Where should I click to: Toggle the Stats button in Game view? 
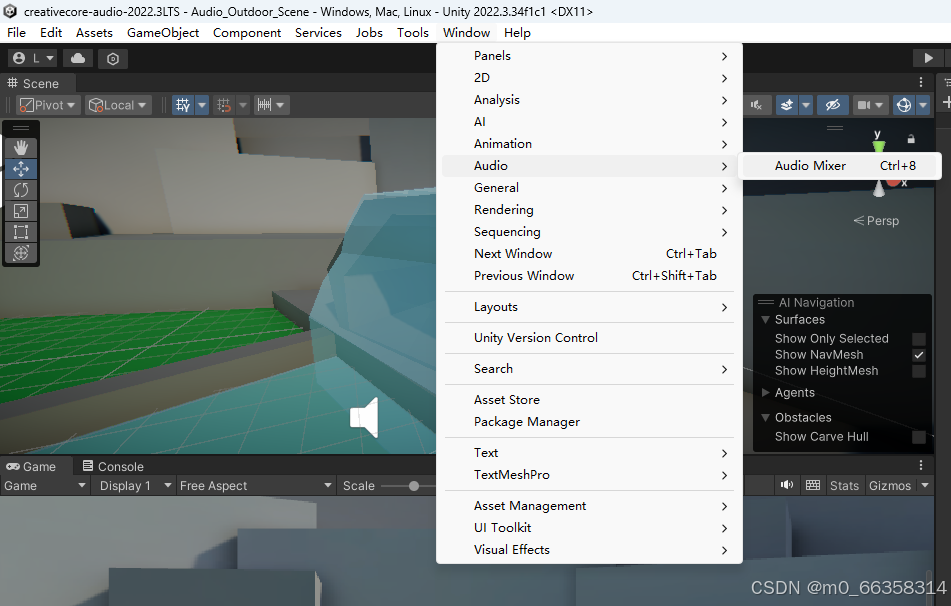844,485
